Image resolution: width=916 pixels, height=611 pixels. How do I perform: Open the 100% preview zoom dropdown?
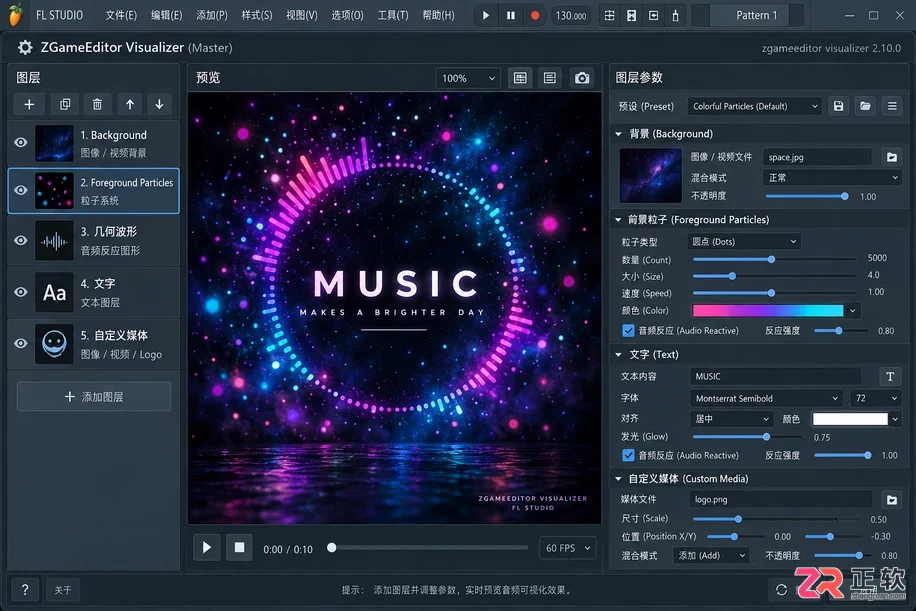(468, 78)
